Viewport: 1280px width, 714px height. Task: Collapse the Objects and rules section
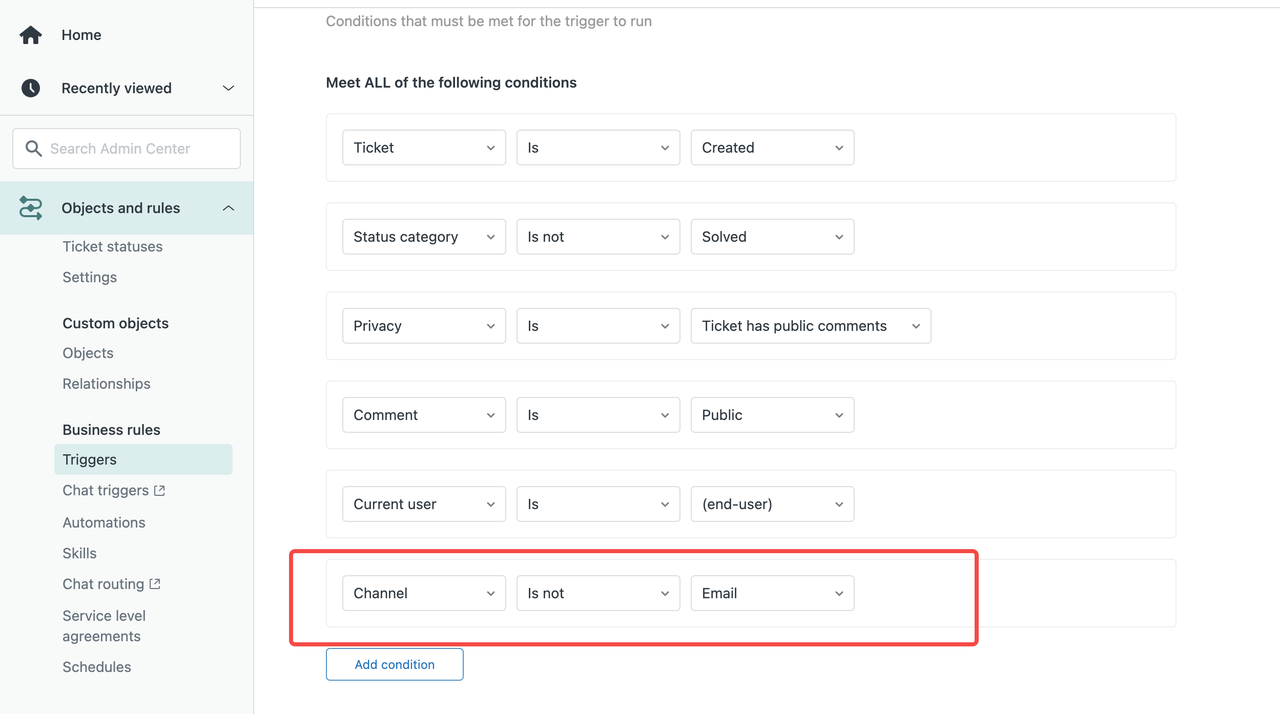point(228,208)
